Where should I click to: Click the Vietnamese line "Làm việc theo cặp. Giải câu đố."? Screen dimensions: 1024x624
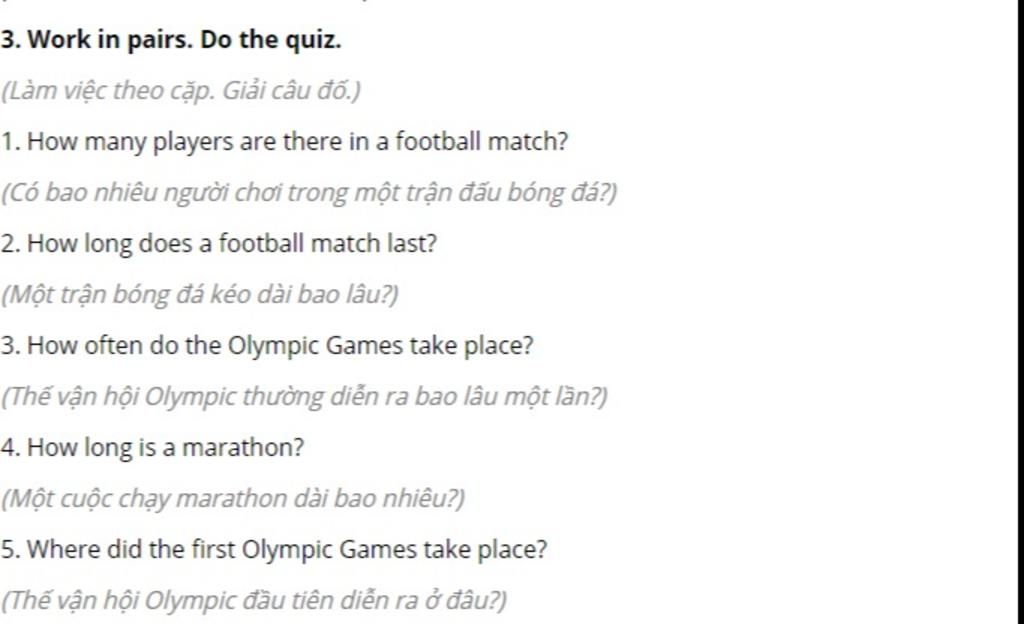coord(180,90)
